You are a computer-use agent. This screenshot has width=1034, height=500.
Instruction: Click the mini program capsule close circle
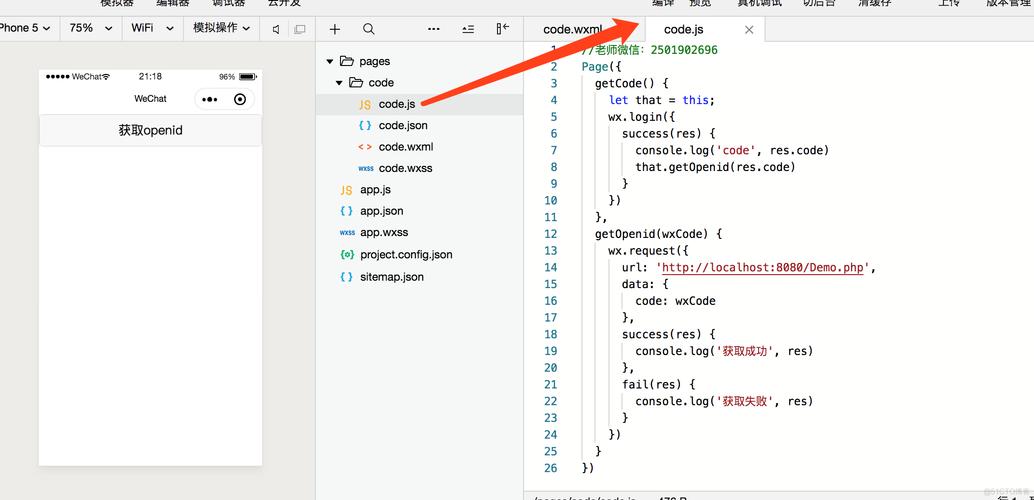point(240,100)
